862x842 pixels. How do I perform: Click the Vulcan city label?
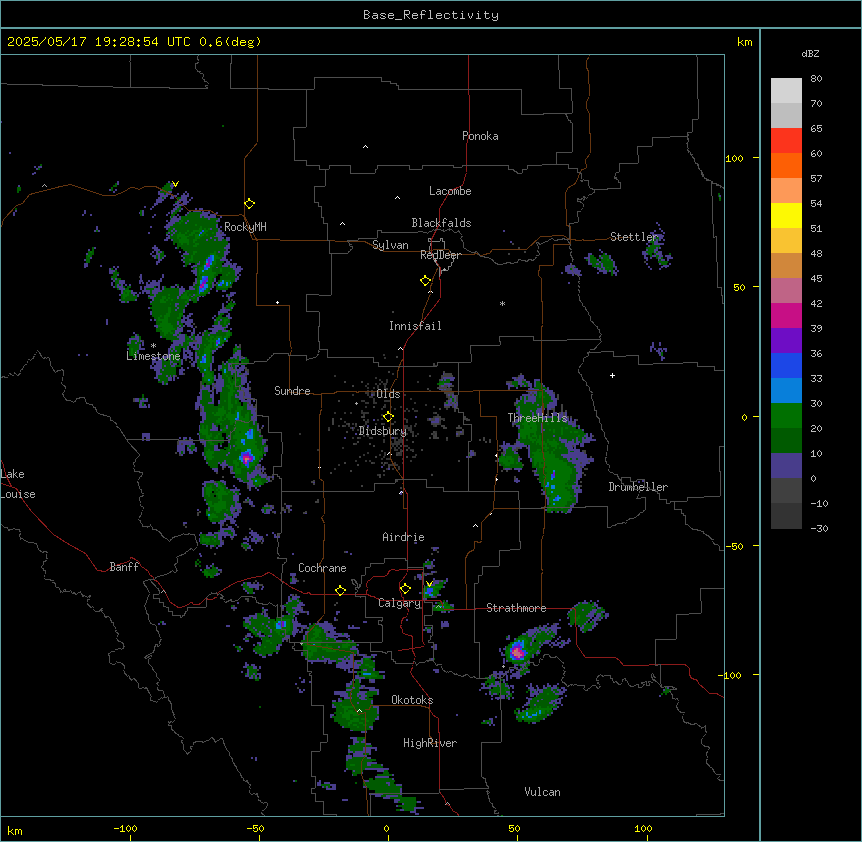(543, 792)
